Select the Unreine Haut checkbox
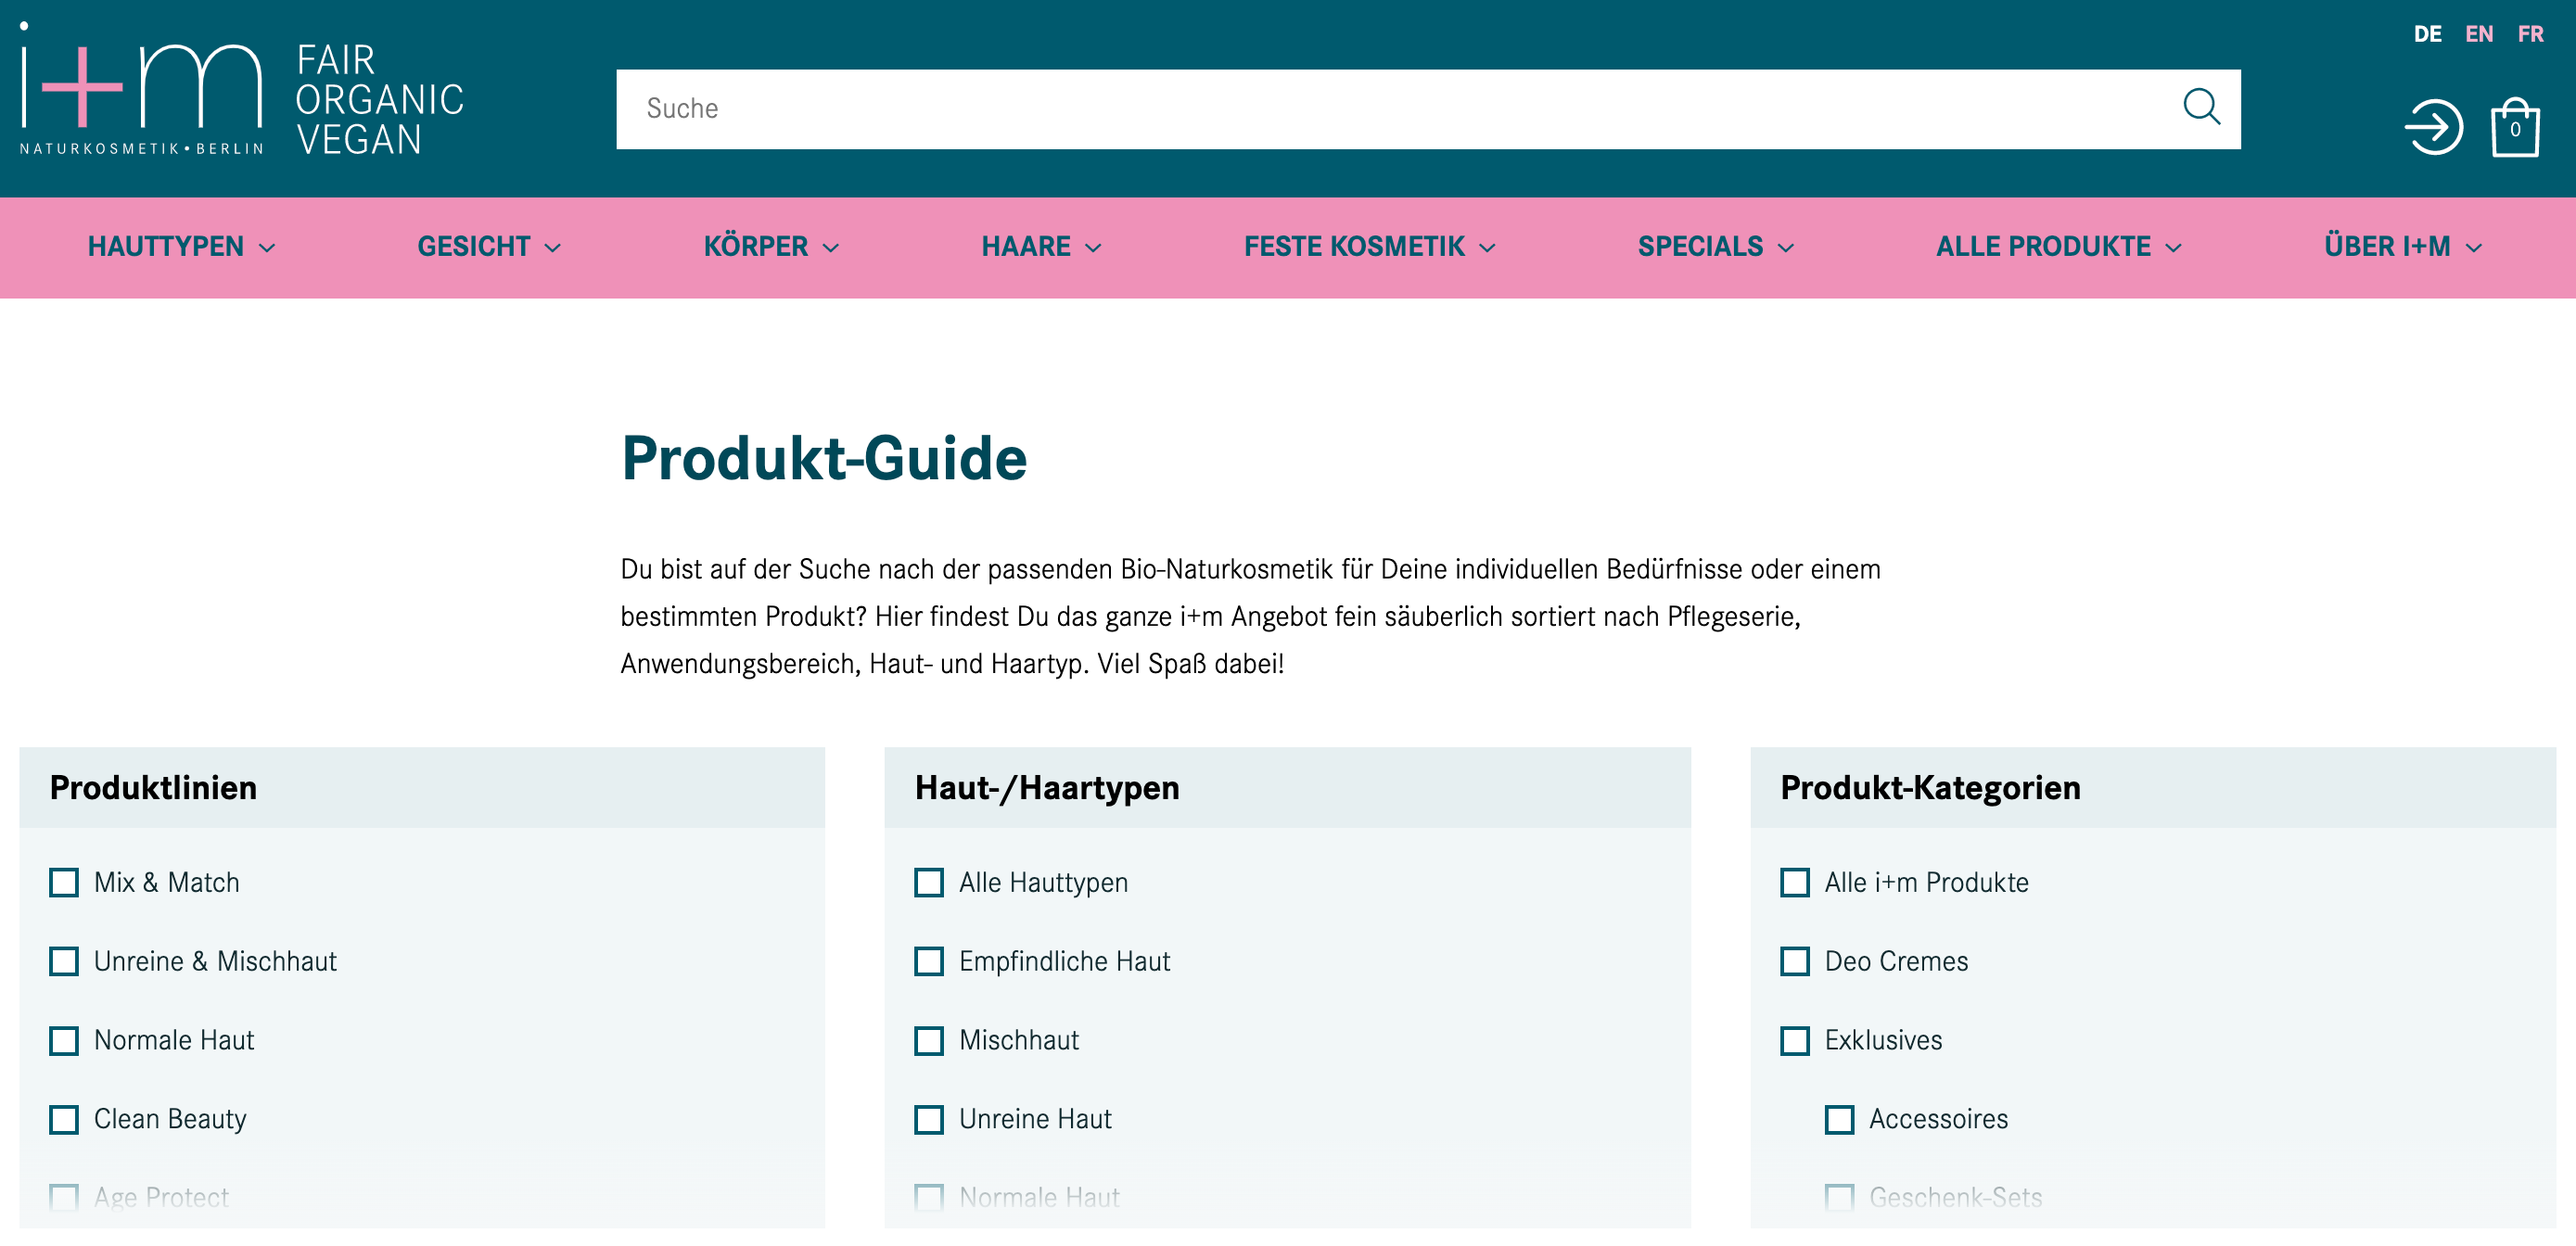 [x=929, y=1119]
